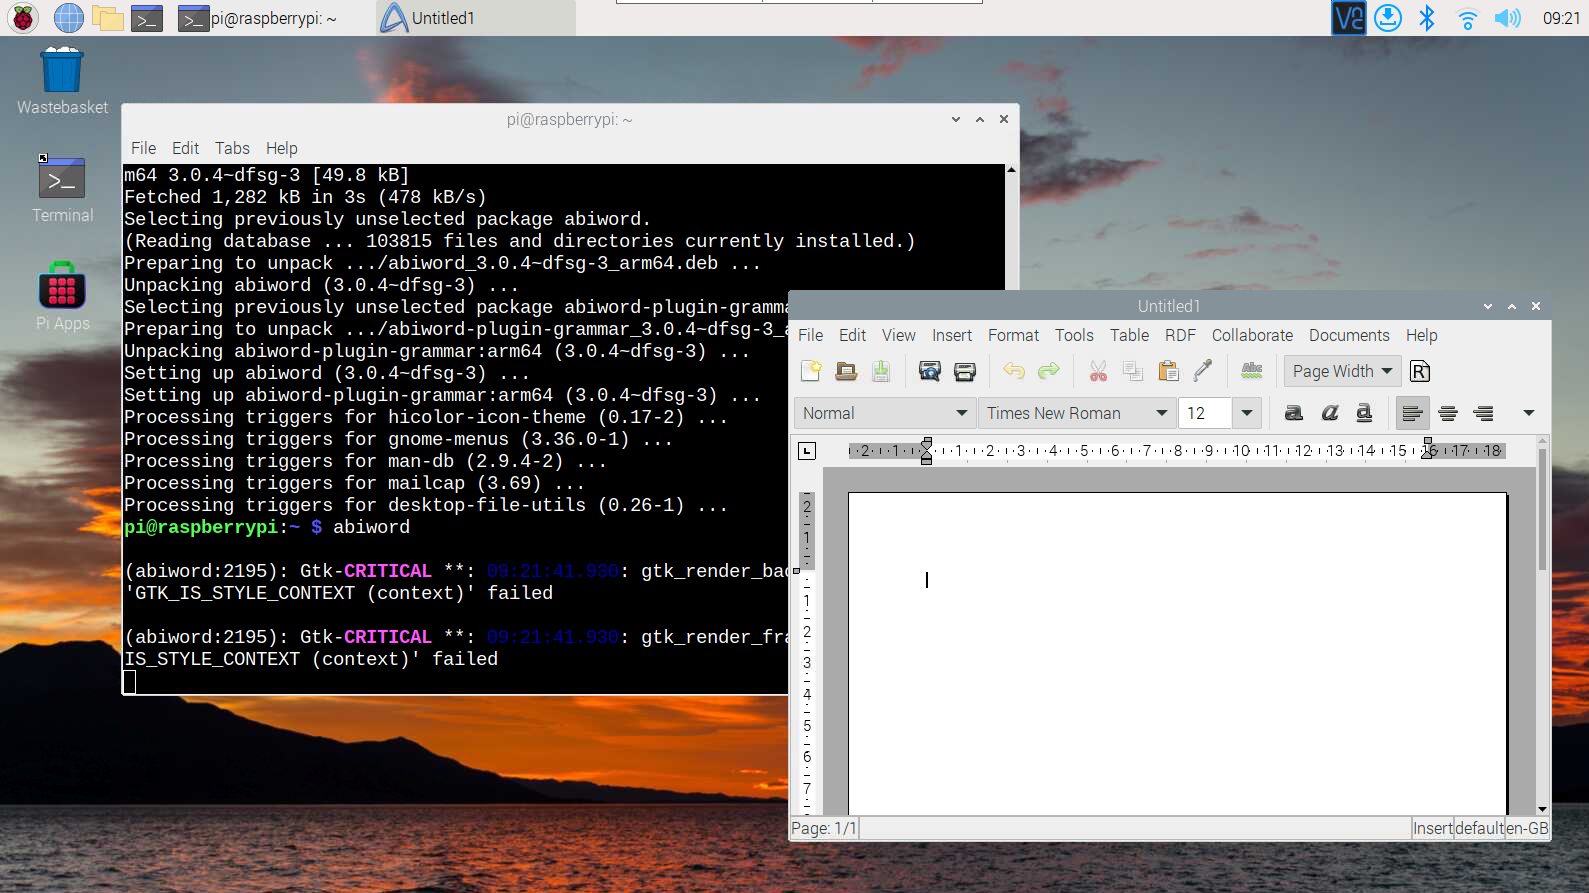
Task: Open VNC server tray icon
Action: tap(1348, 18)
